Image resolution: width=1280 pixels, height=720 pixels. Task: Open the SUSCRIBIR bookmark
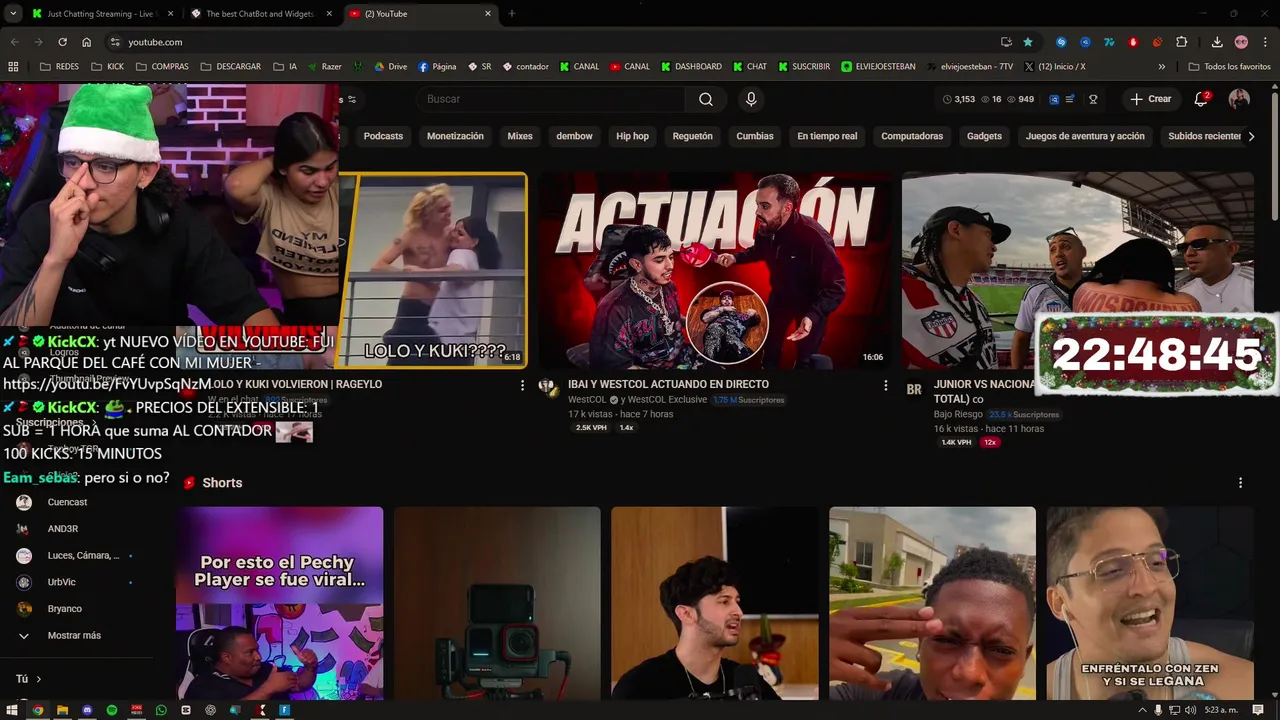(803, 67)
